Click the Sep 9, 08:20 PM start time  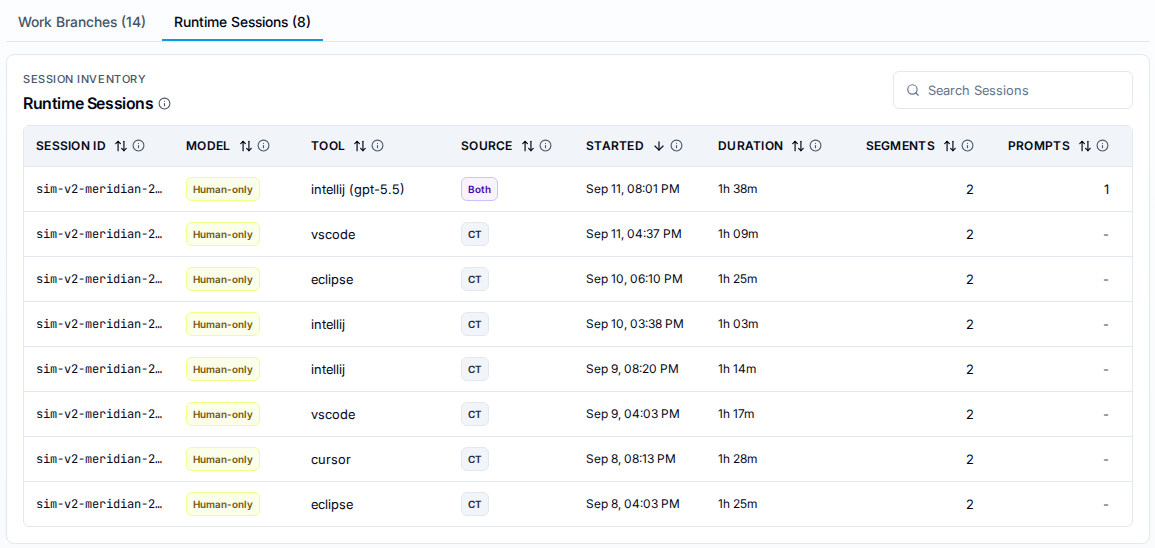[x=632, y=369]
